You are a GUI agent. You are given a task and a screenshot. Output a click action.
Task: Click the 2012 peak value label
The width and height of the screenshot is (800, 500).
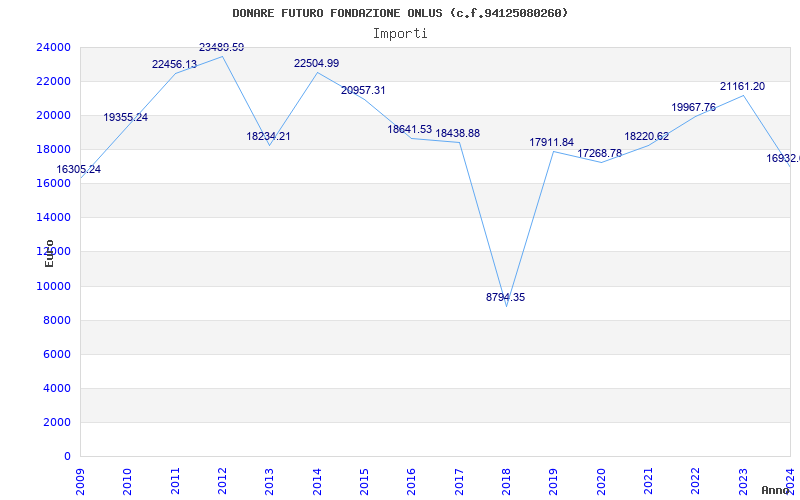point(221,47)
